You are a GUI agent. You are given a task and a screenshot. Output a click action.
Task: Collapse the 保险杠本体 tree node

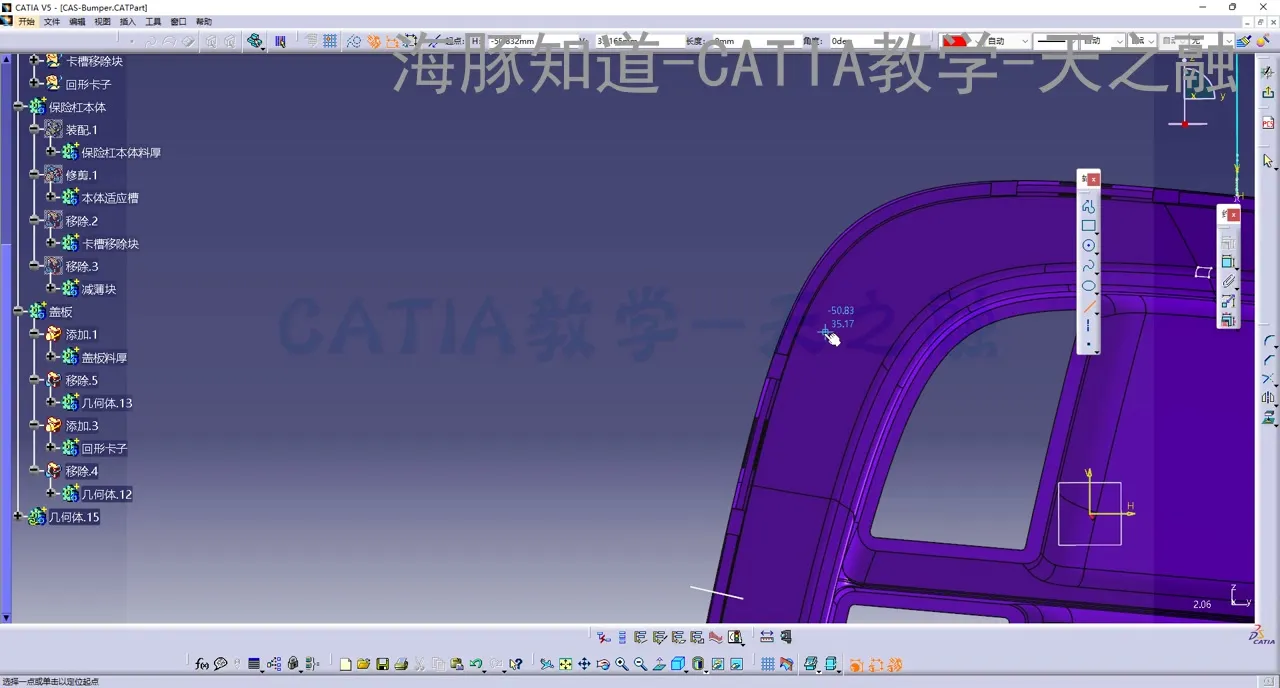click(x=18, y=107)
